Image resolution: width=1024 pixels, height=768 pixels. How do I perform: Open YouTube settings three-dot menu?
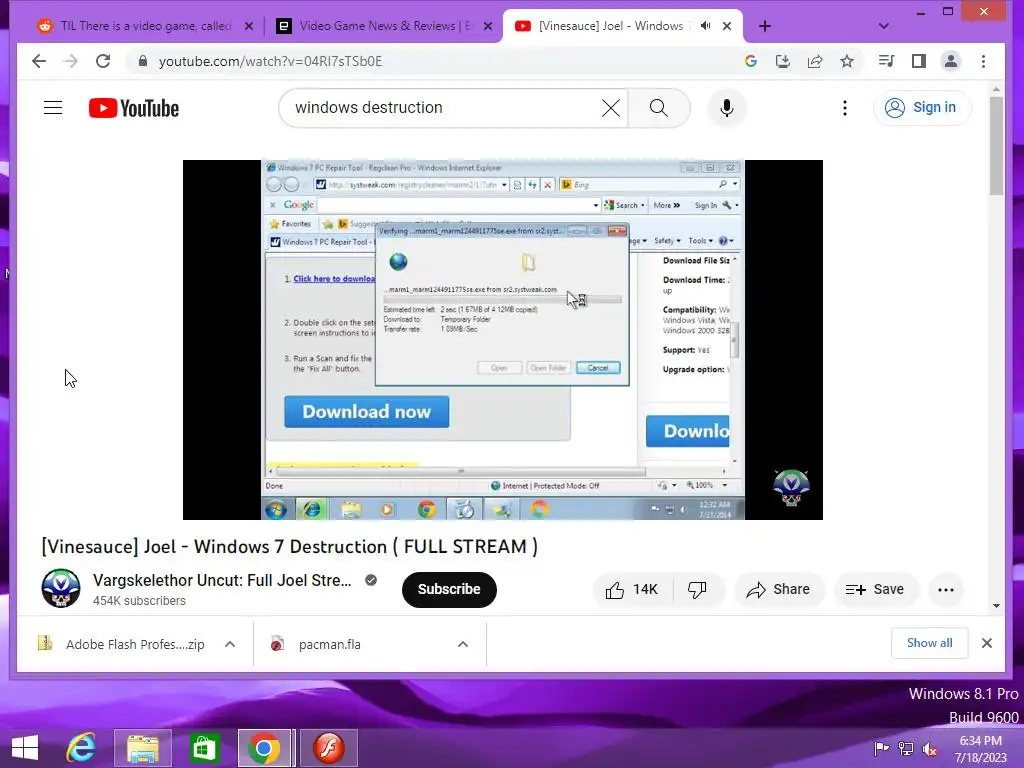pyautogui.click(x=845, y=108)
